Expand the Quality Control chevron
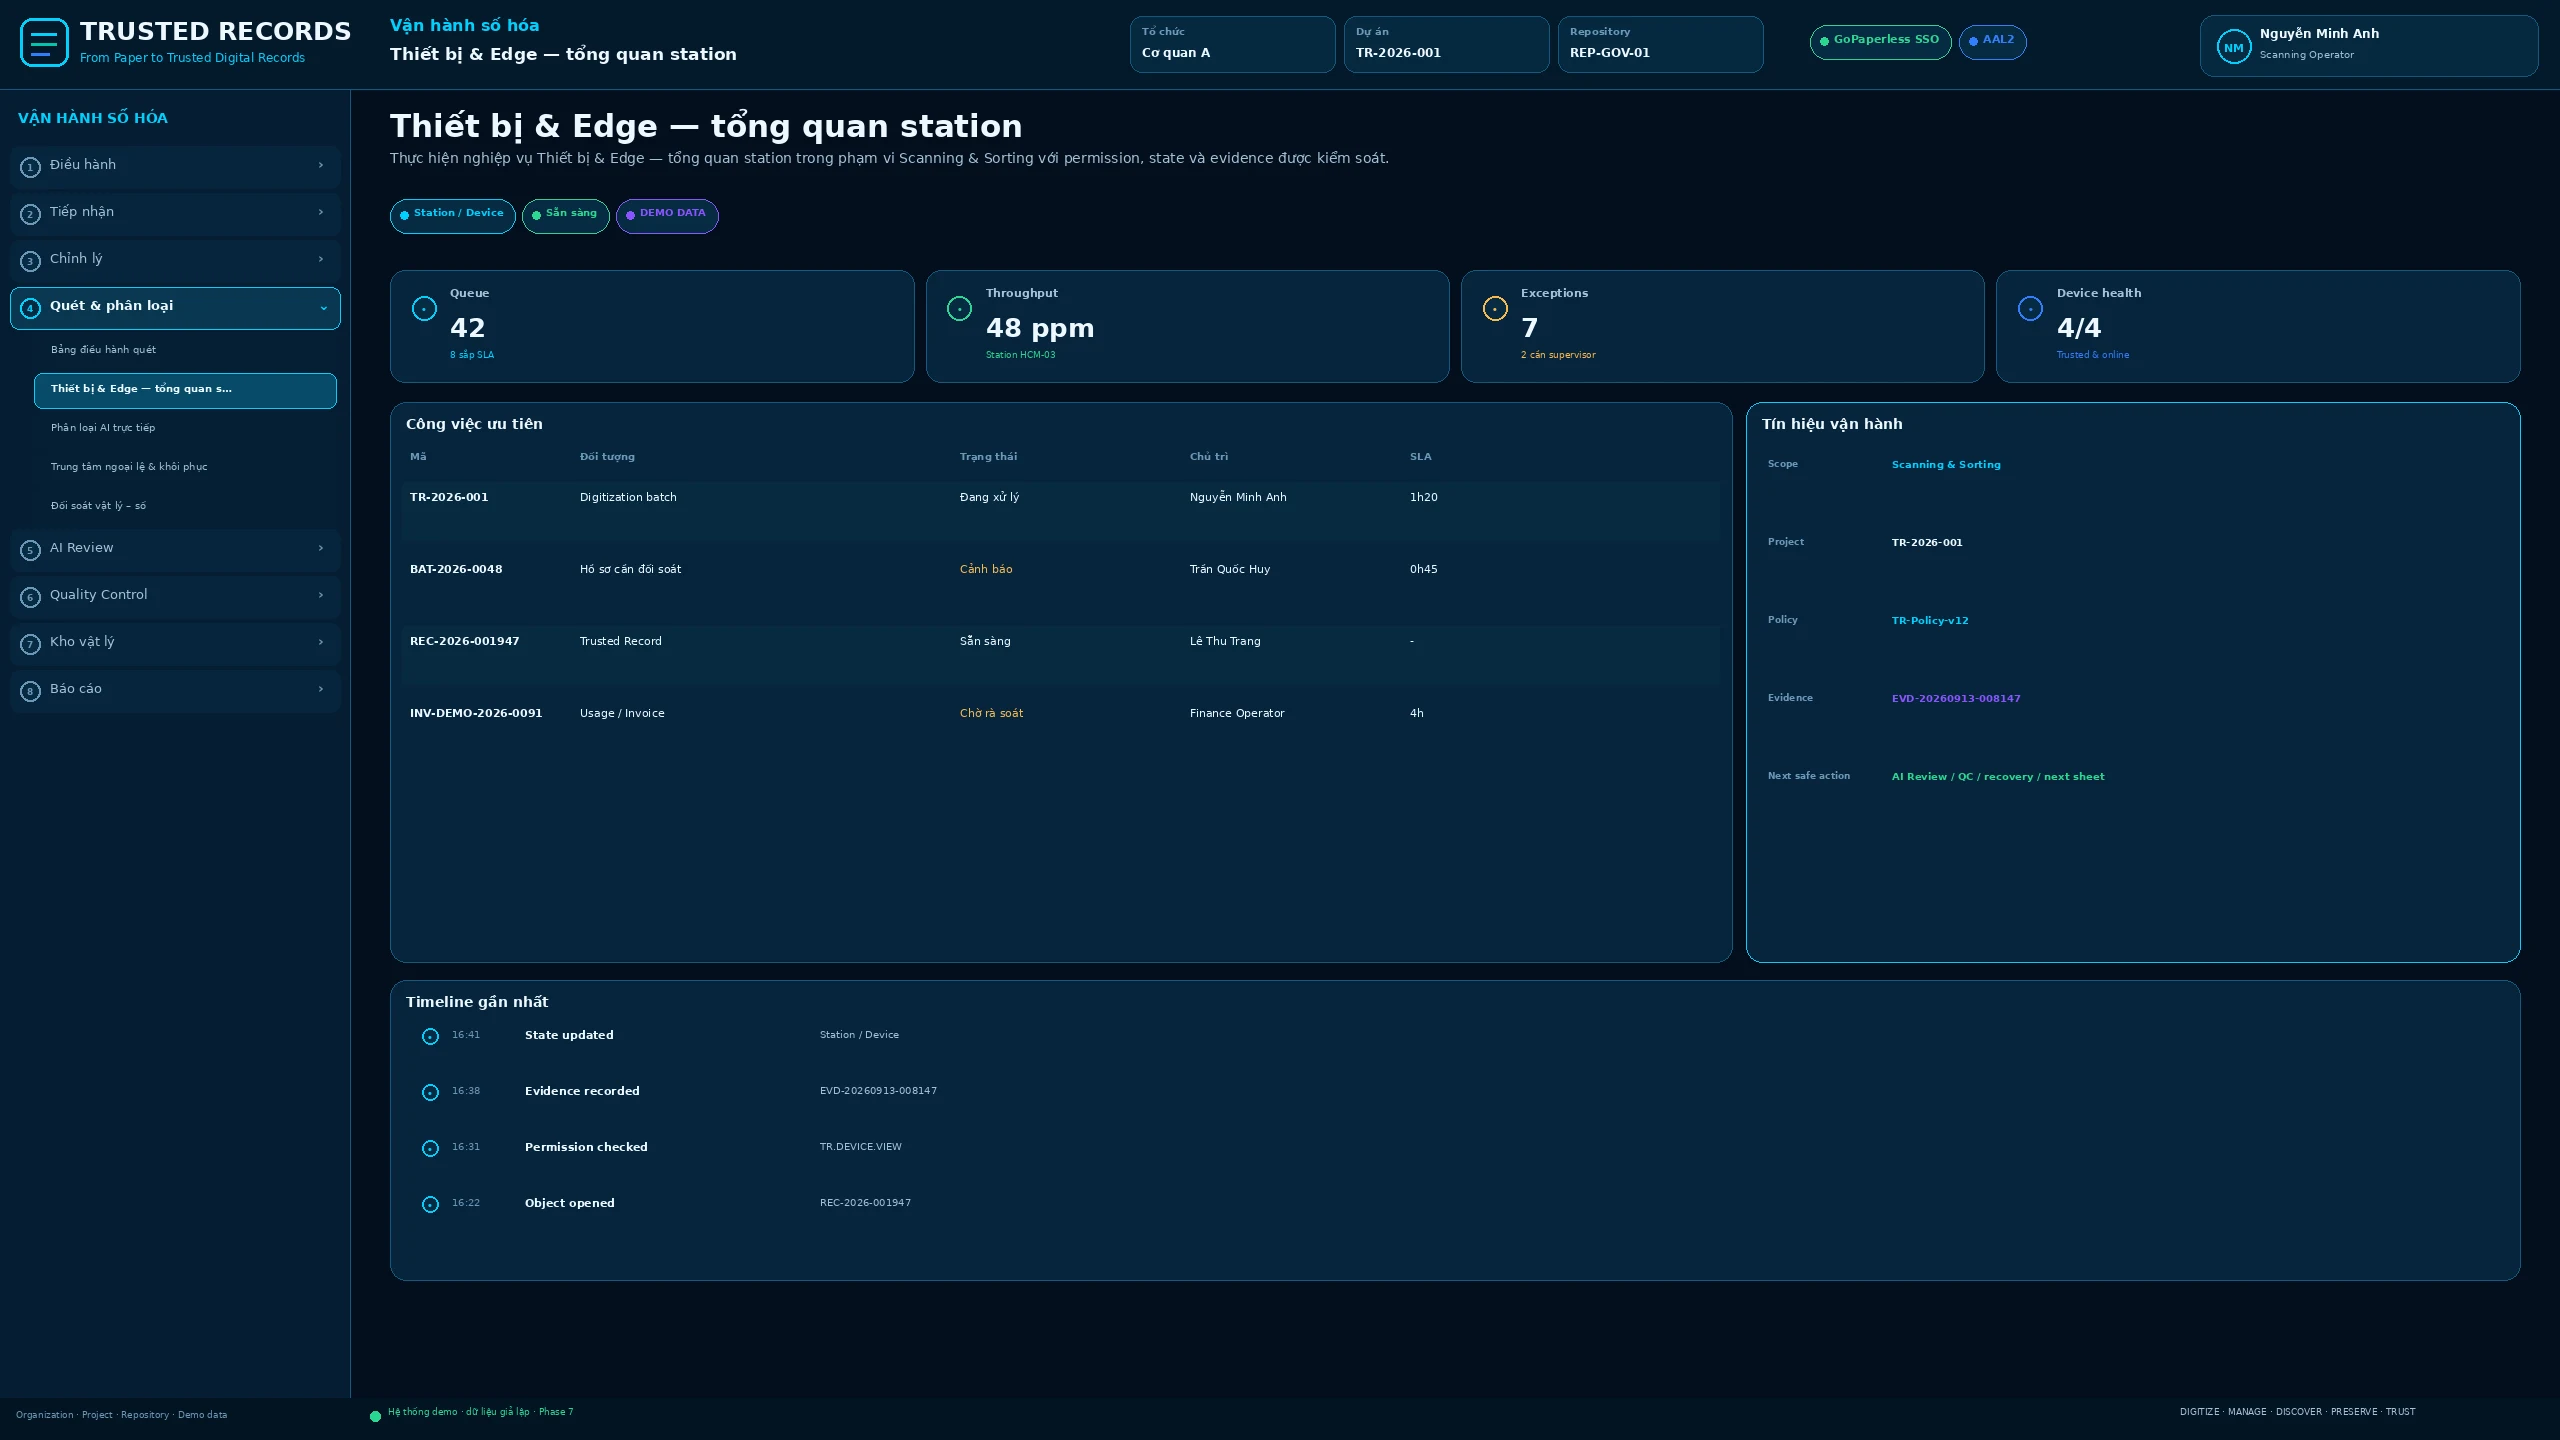Viewport: 2560px width, 1440px height. (321, 595)
